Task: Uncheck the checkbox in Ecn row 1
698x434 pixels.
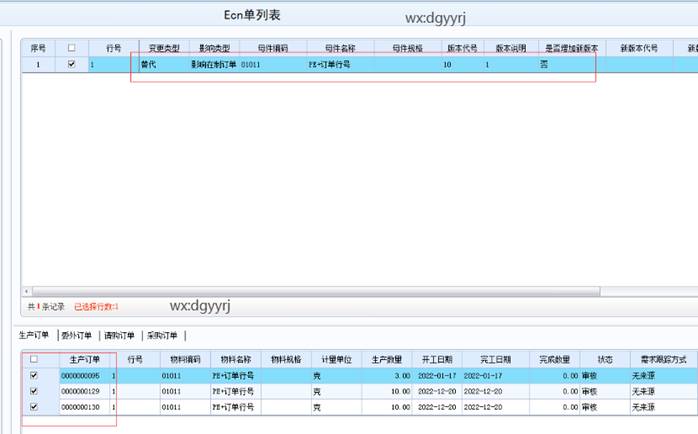Action: (x=70, y=64)
